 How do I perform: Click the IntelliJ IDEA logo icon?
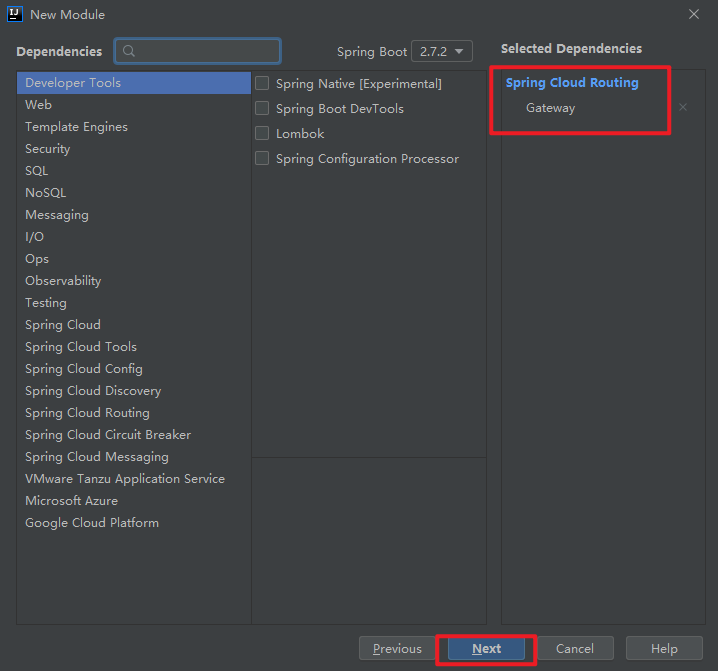click(15, 14)
